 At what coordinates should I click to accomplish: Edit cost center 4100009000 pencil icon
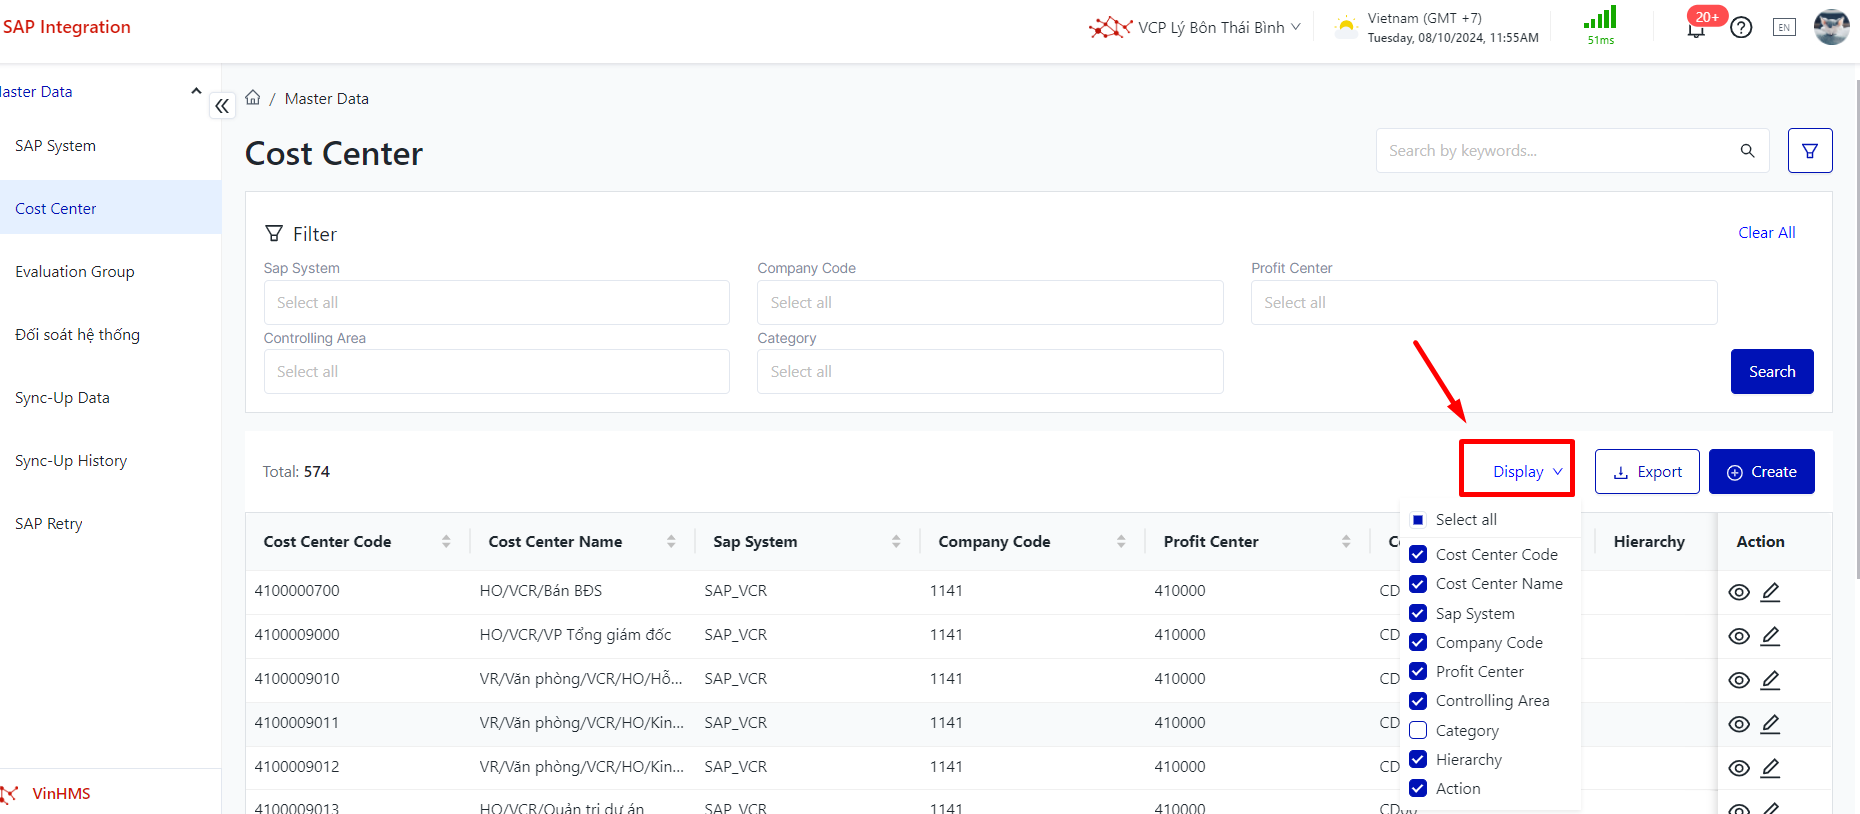pos(1770,636)
